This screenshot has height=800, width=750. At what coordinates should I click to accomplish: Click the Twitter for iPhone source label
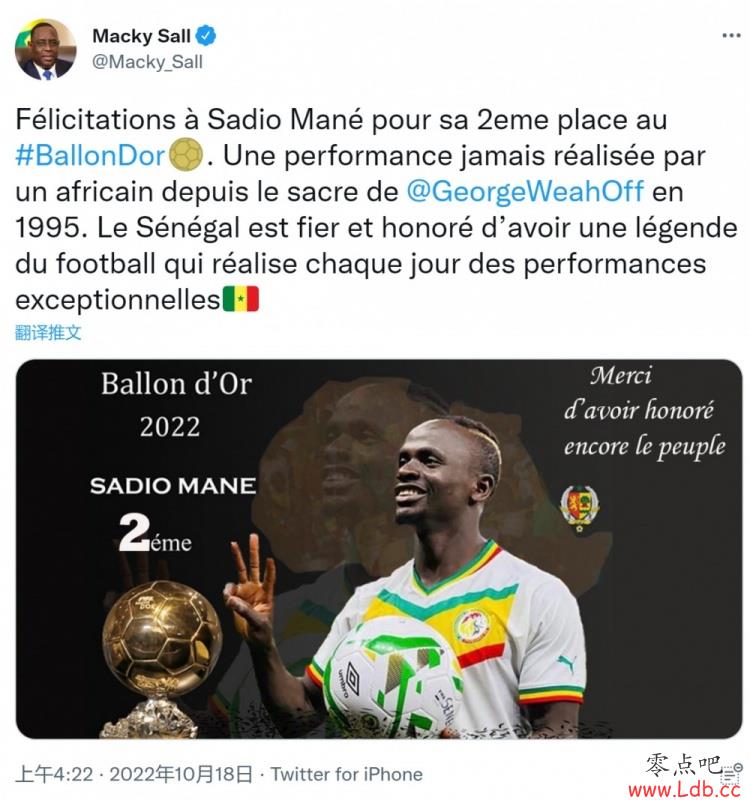point(346,774)
